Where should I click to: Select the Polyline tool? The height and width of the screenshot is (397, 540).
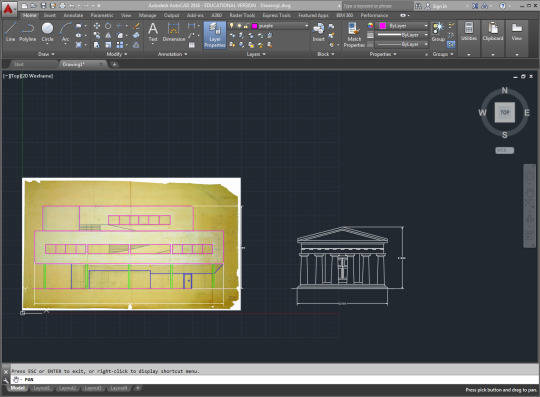pyautogui.click(x=28, y=32)
